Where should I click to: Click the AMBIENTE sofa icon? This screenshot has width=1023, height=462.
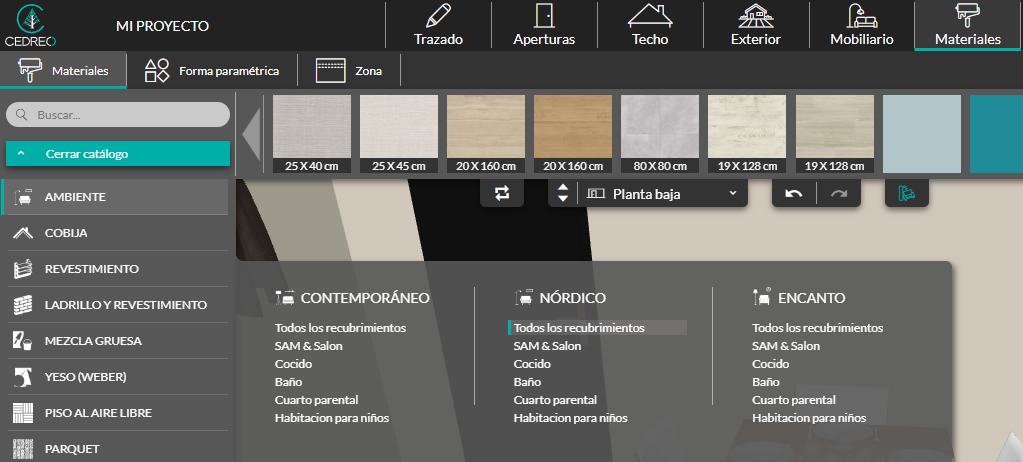tap(23, 196)
